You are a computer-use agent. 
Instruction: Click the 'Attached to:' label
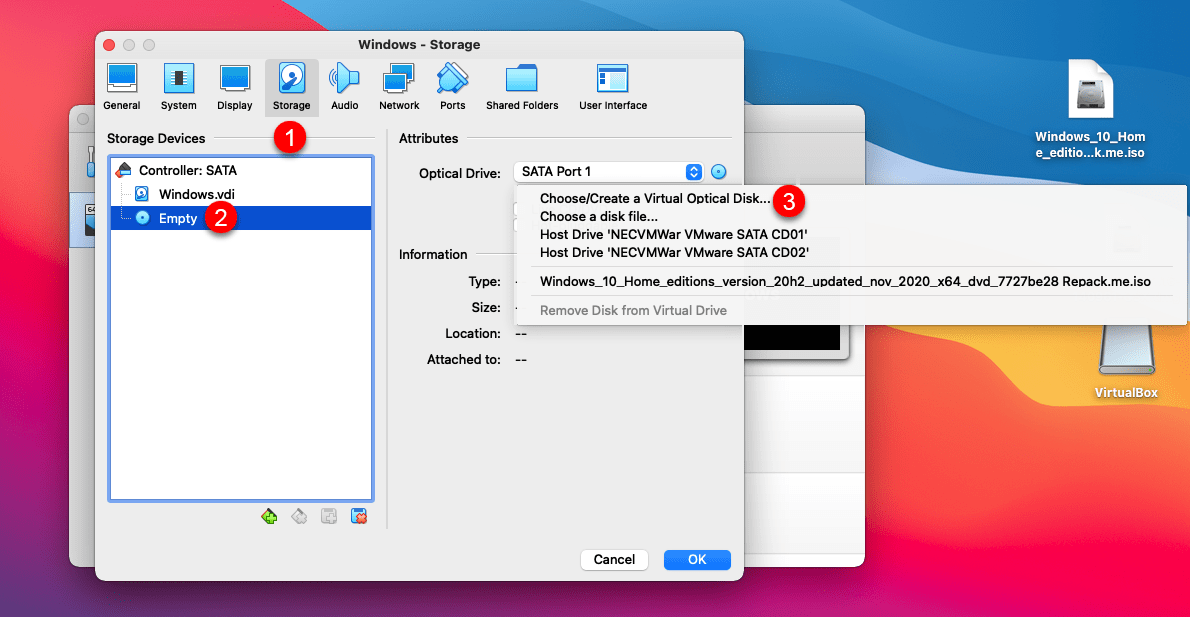(x=464, y=359)
